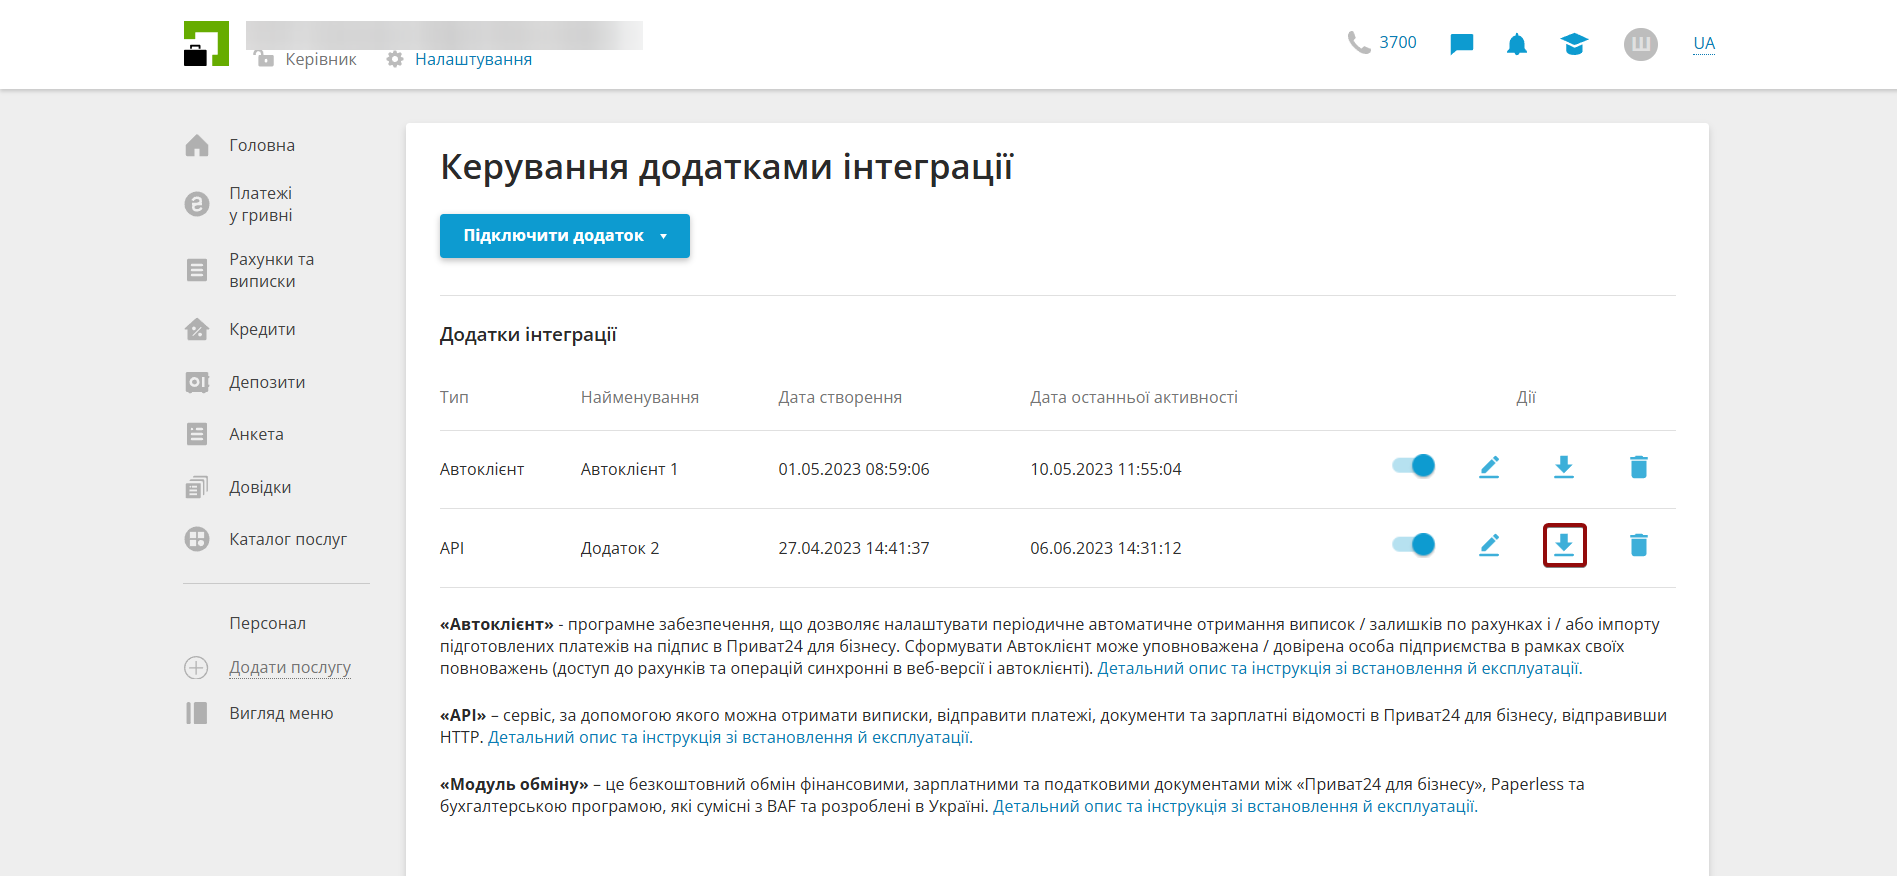Delete the Додаток 2 API application
1897x876 pixels.
point(1639,545)
